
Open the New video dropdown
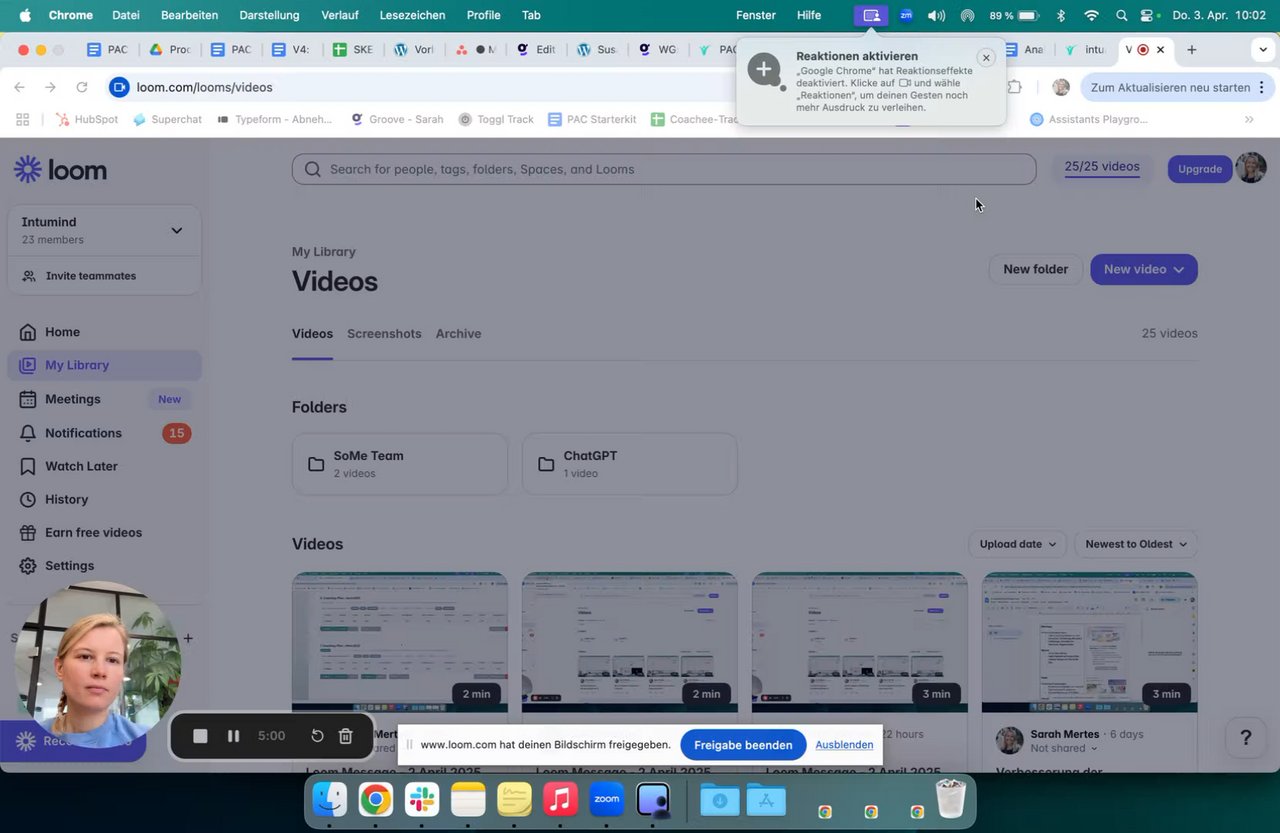tap(1144, 269)
